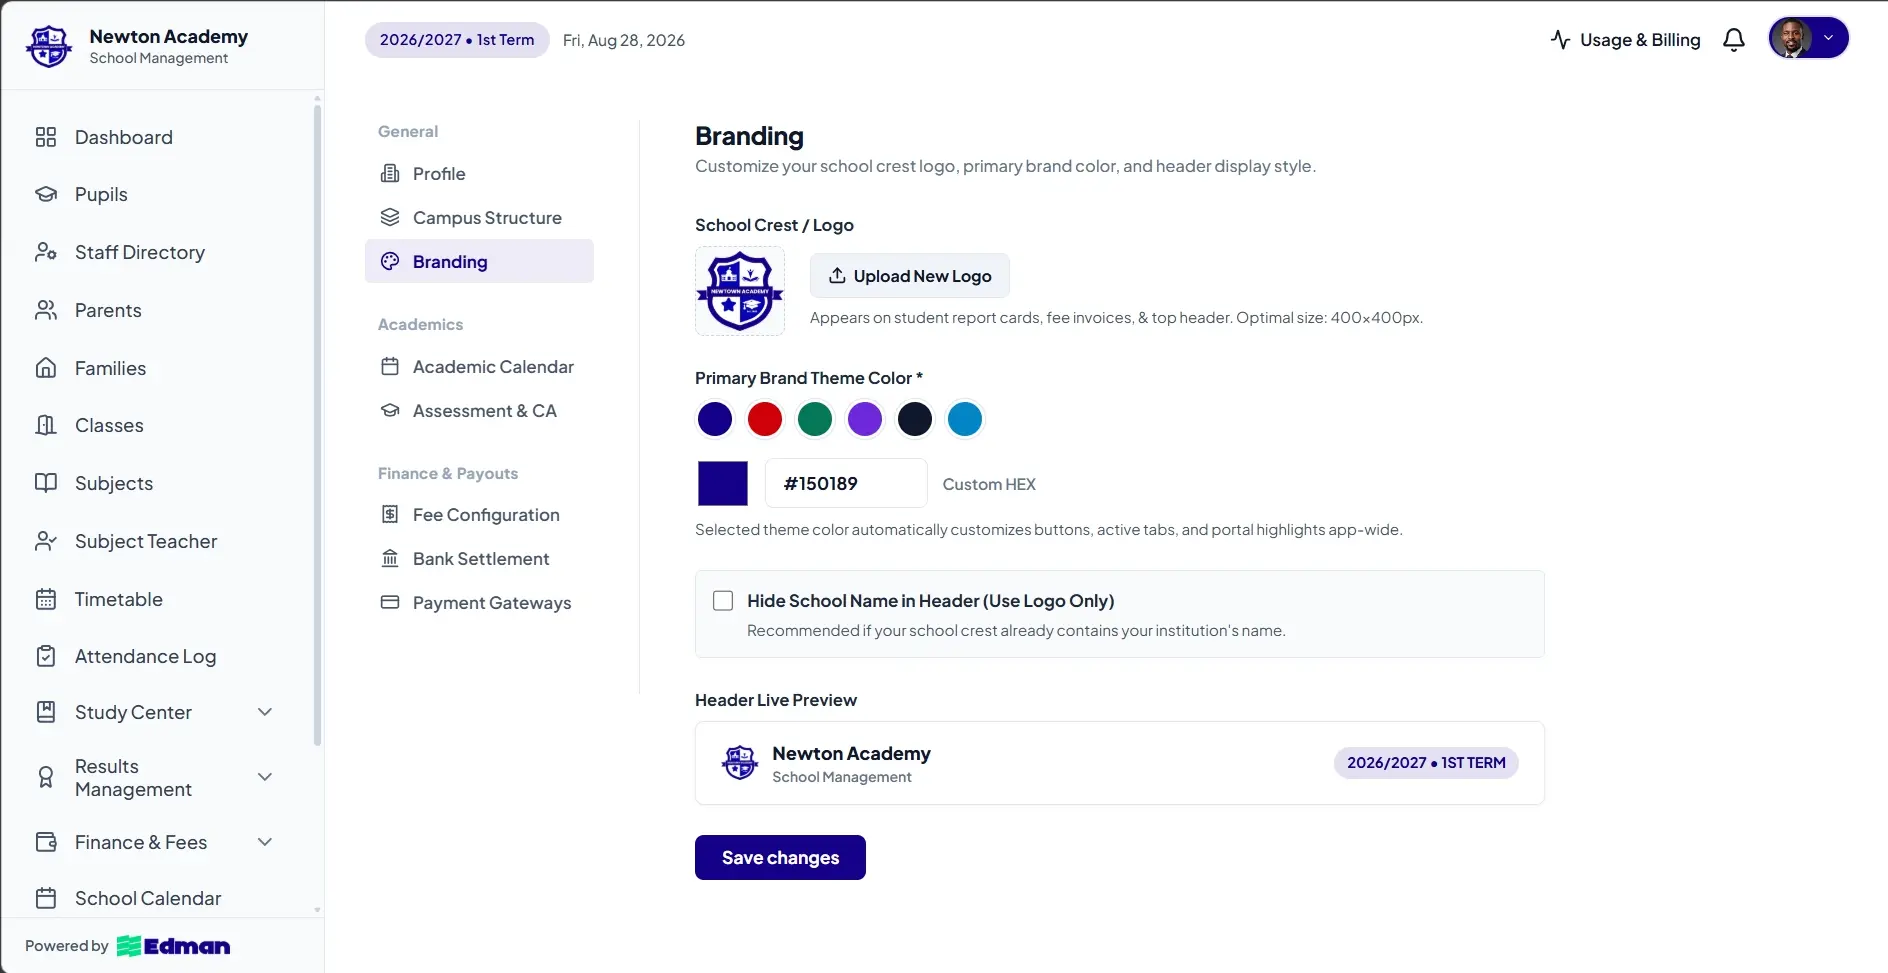Click Save changes button
This screenshot has width=1888, height=973.
pos(780,857)
